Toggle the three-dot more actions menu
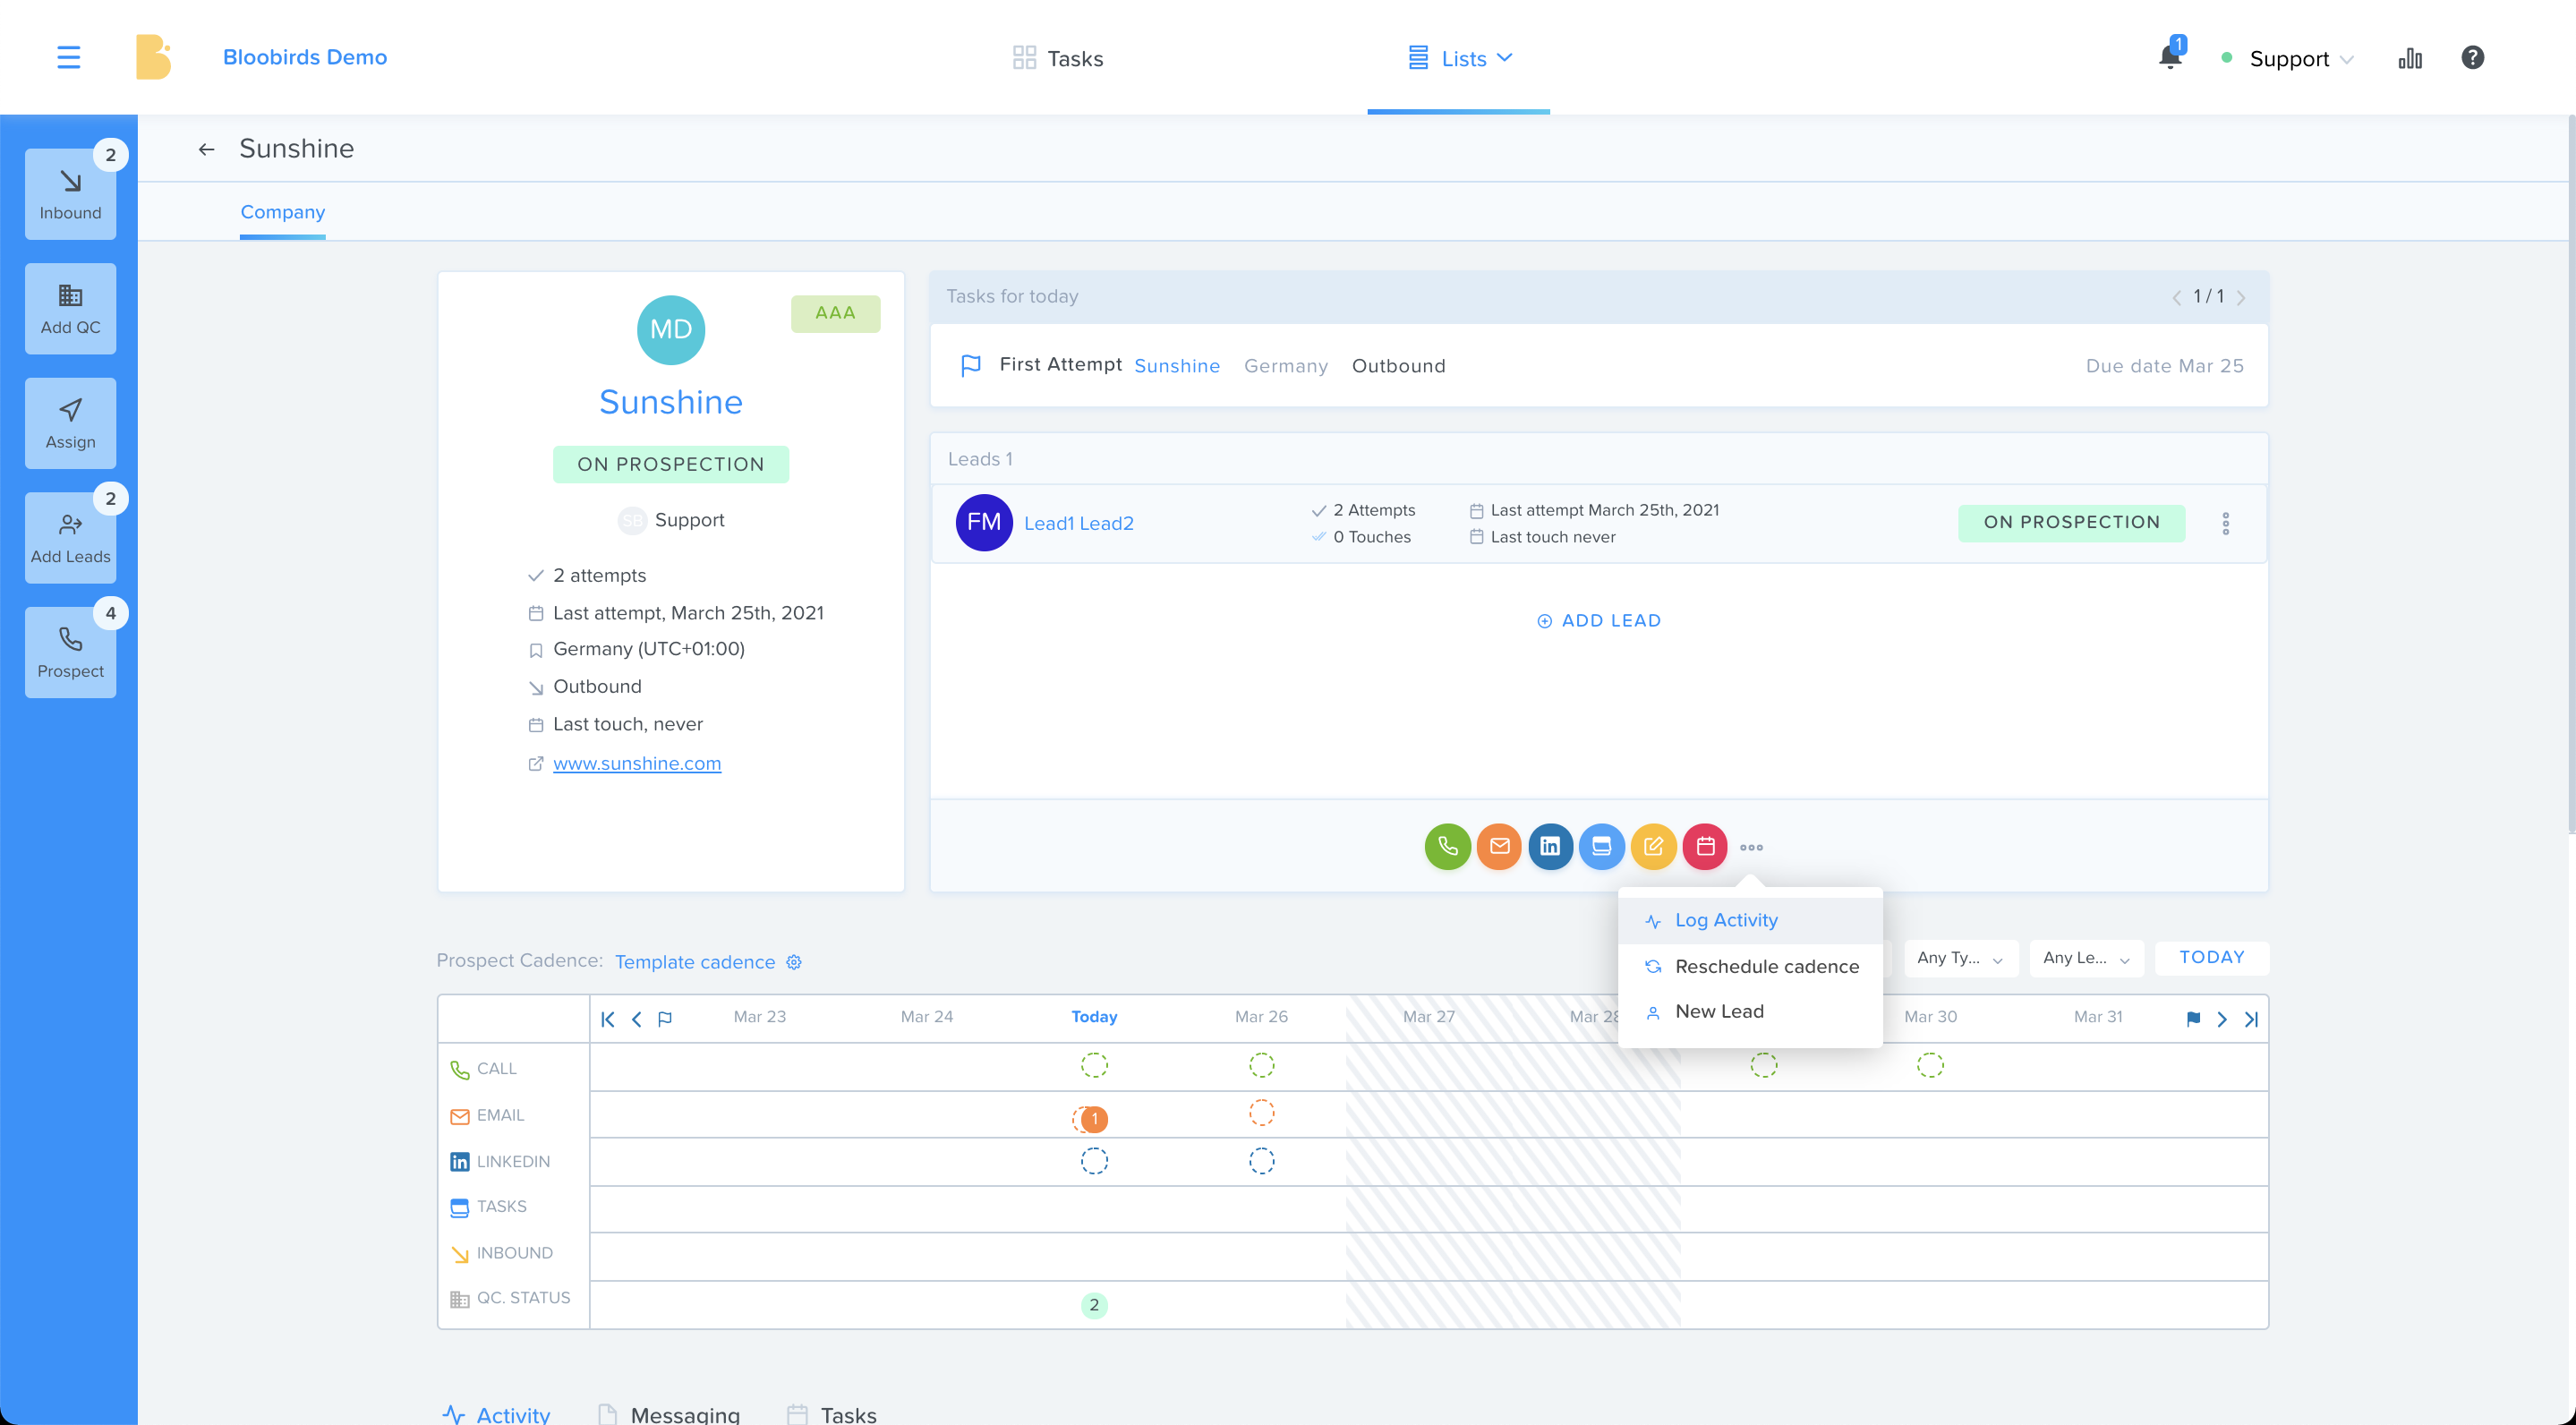The width and height of the screenshot is (2576, 1425). pyautogui.click(x=1751, y=847)
